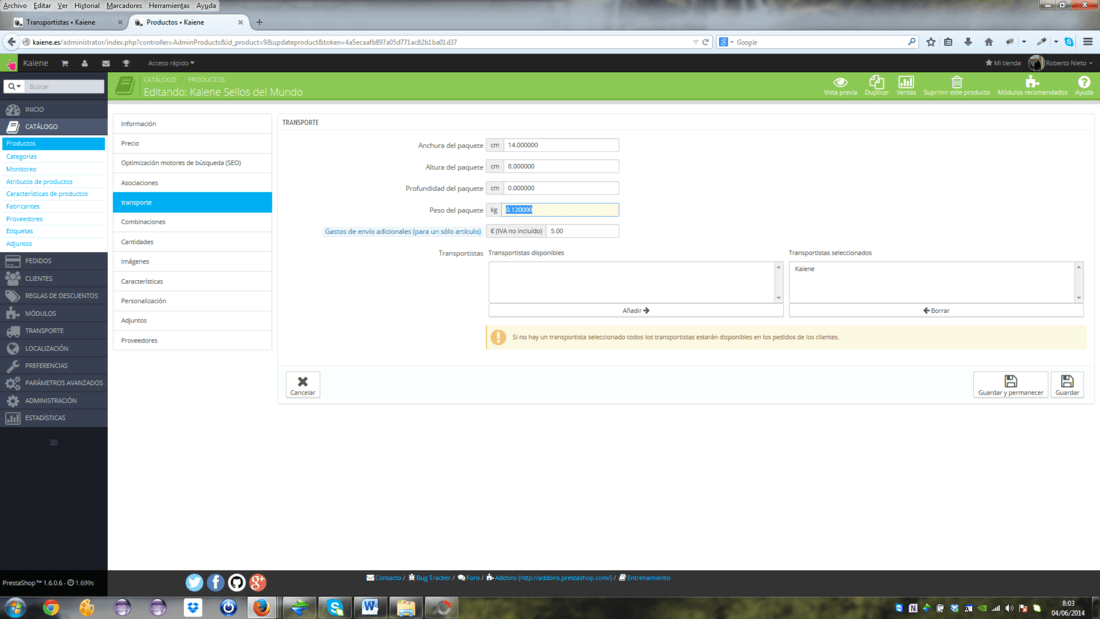
Task: Open a new browser tab plus button
Action: click(x=259, y=22)
